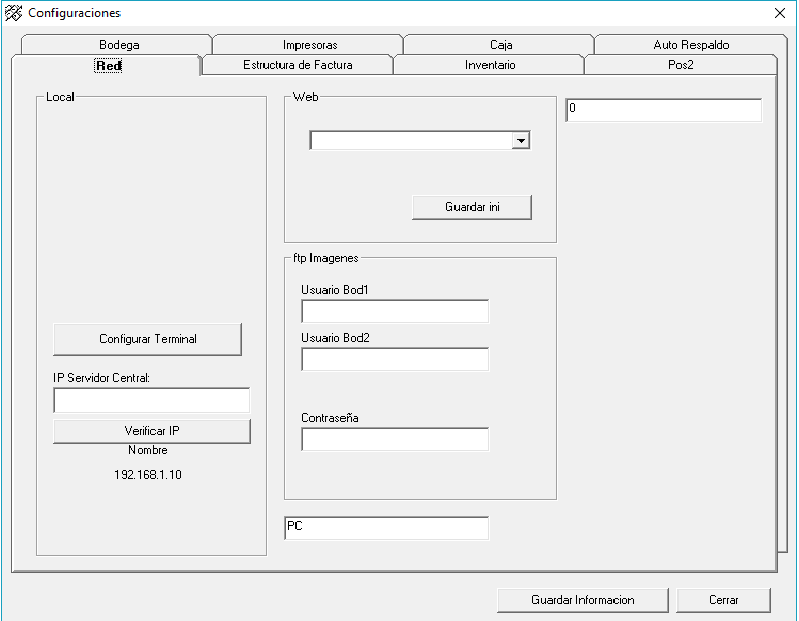This screenshot has width=799, height=621.
Task: Go to the Auto Respaldo tab
Action: 691,45
